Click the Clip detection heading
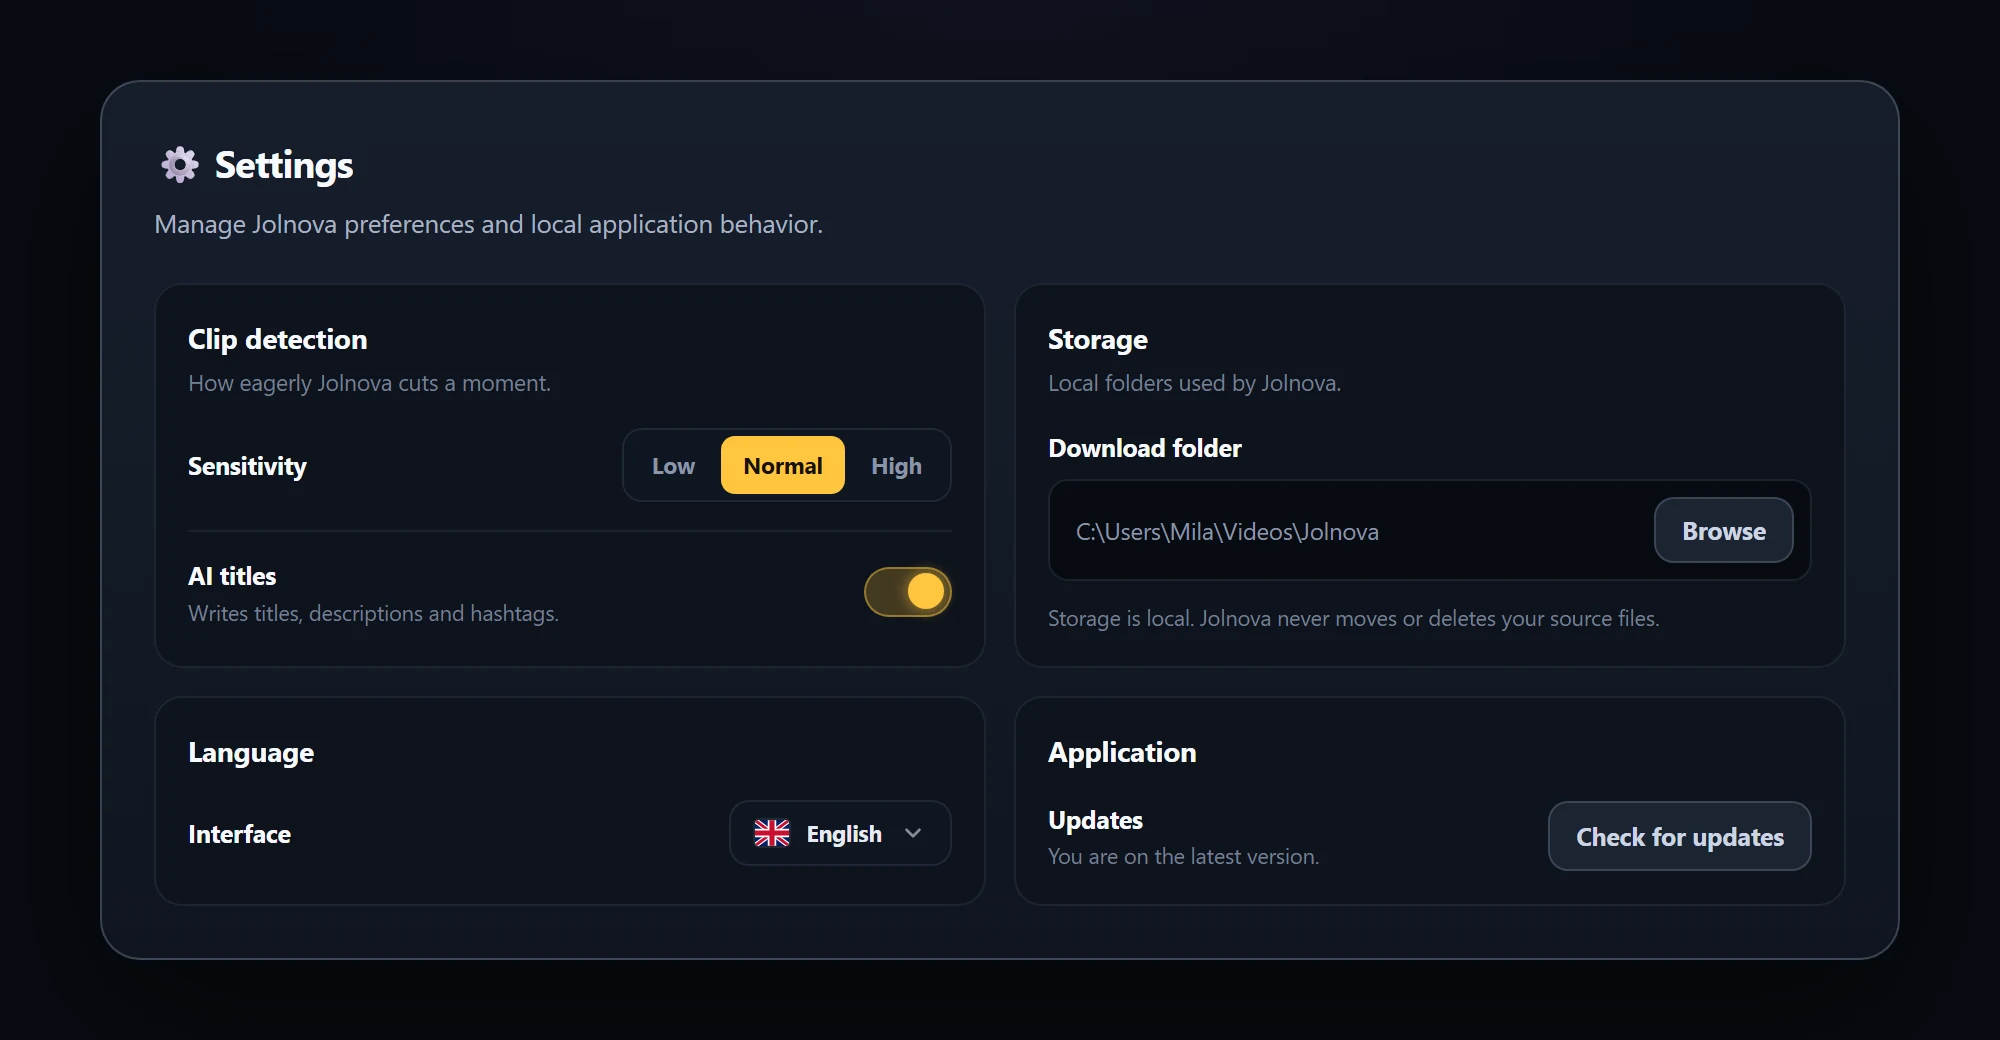Image resolution: width=2000 pixels, height=1040 pixels. coord(278,340)
